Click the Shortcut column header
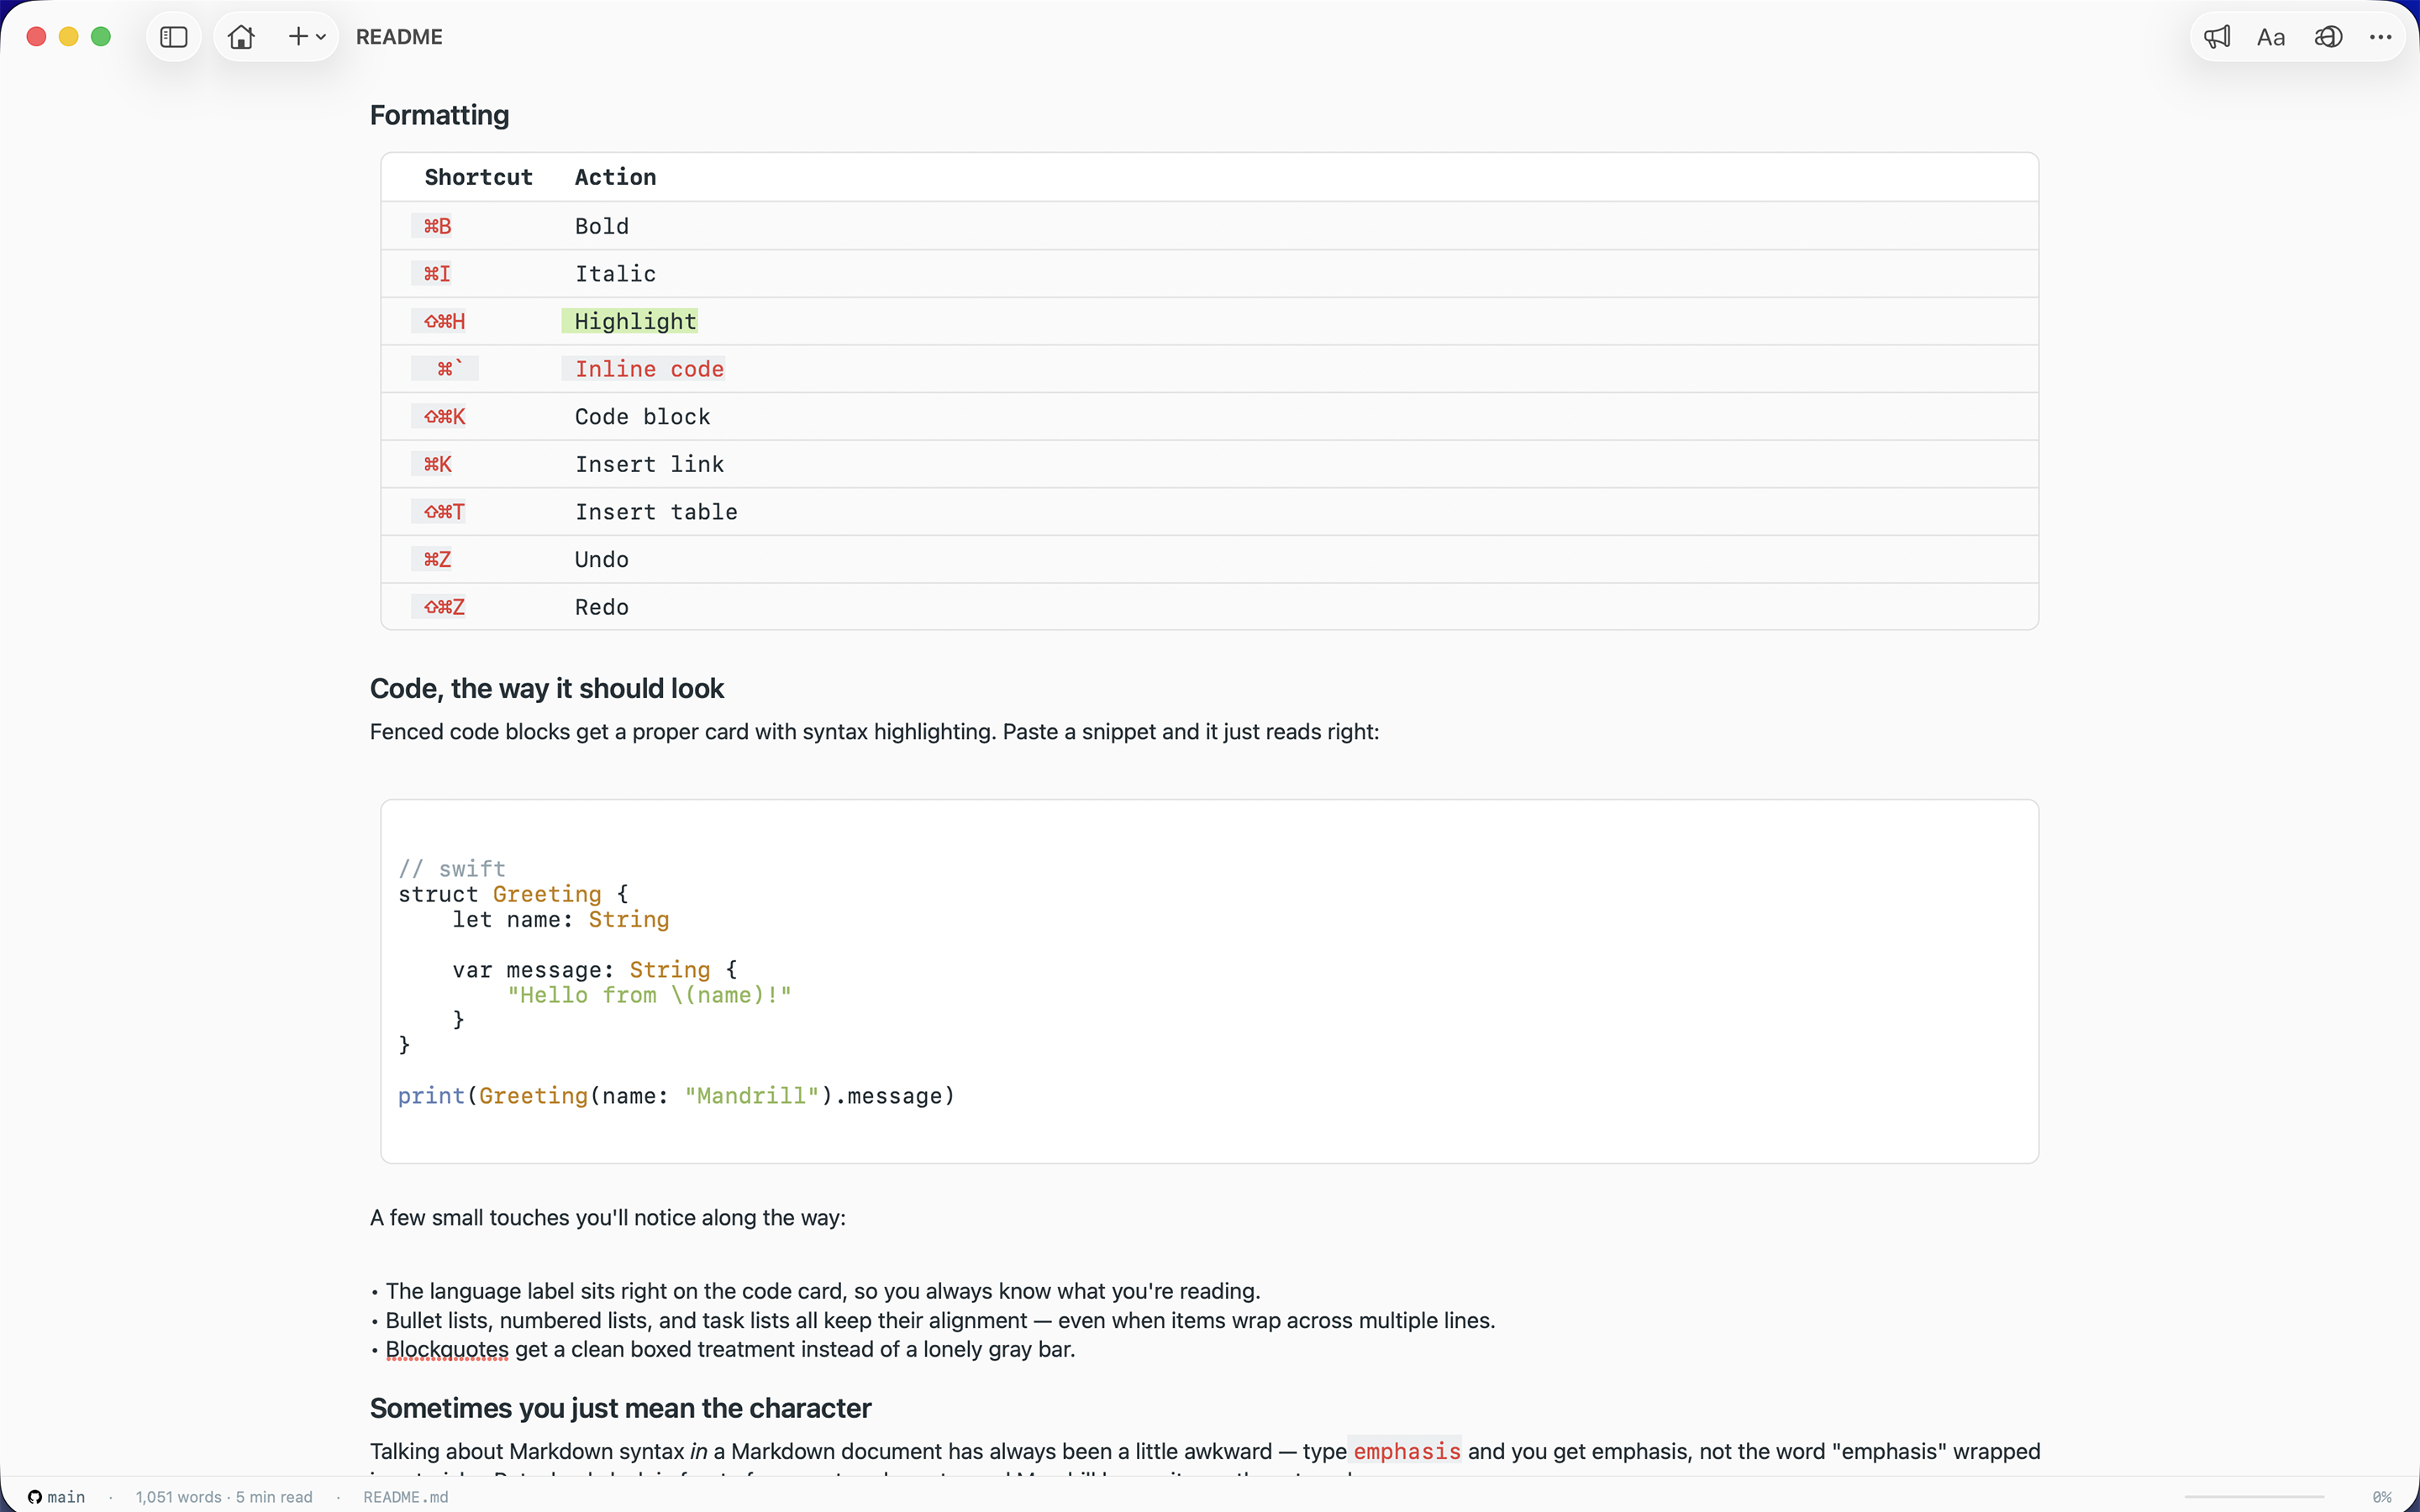Viewport: 2420px width, 1512px height. pos(478,177)
